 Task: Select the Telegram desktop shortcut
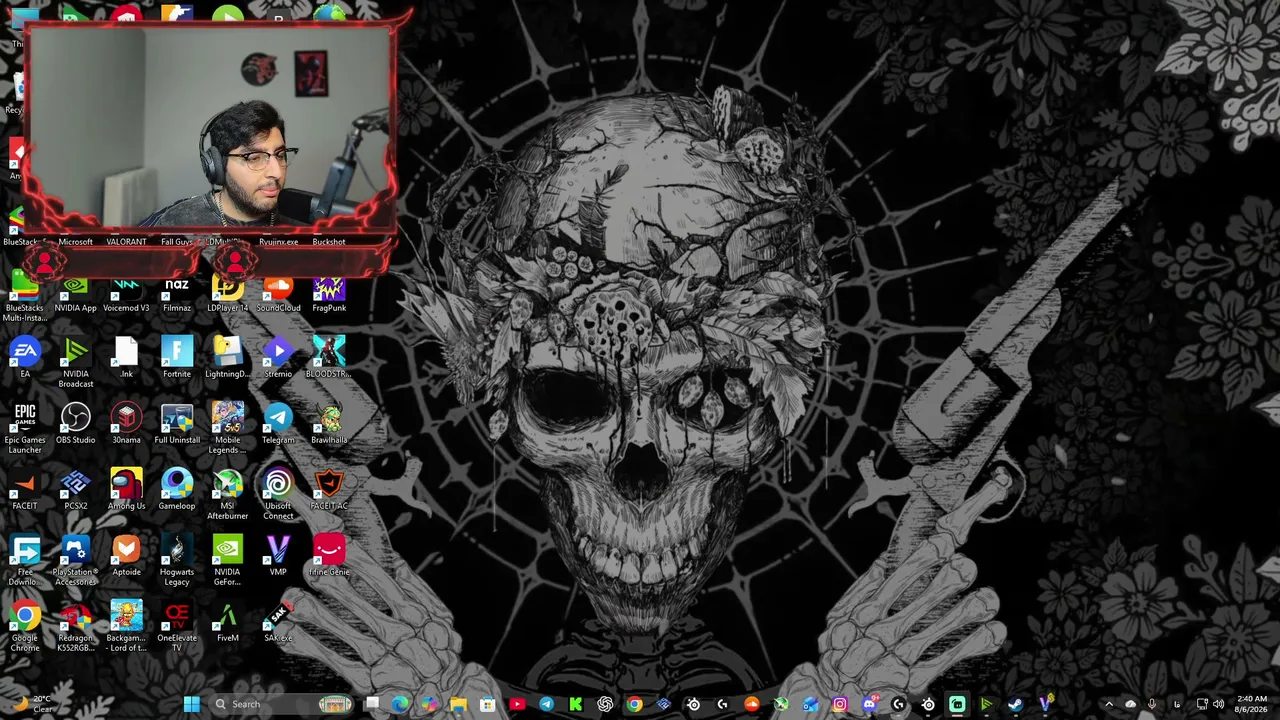[278, 424]
